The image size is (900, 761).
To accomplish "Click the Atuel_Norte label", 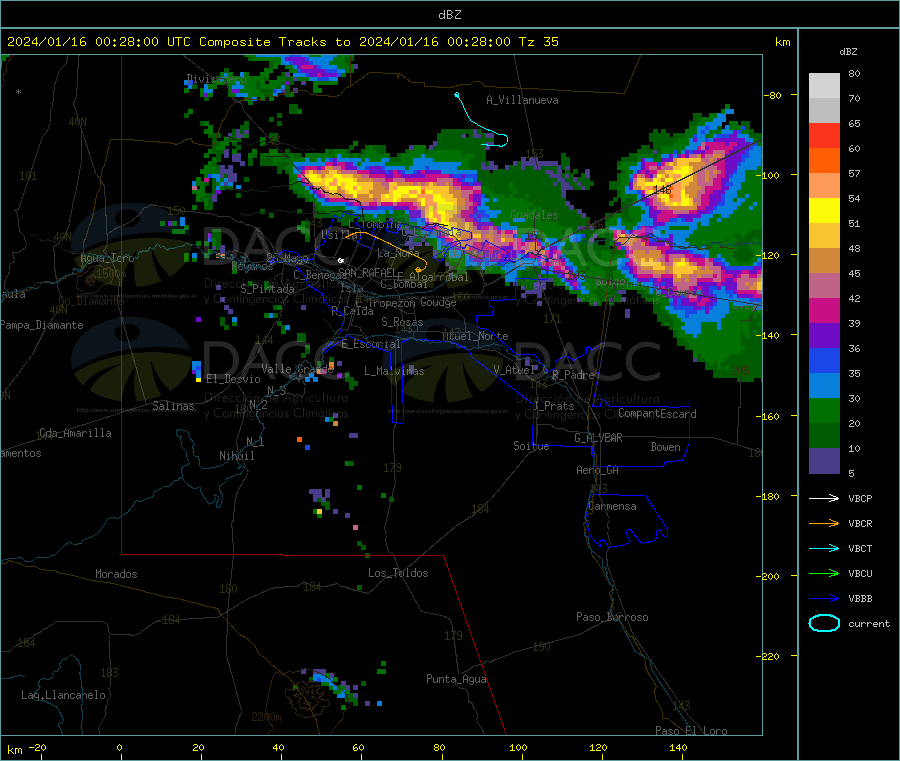I will (x=475, y=336).
